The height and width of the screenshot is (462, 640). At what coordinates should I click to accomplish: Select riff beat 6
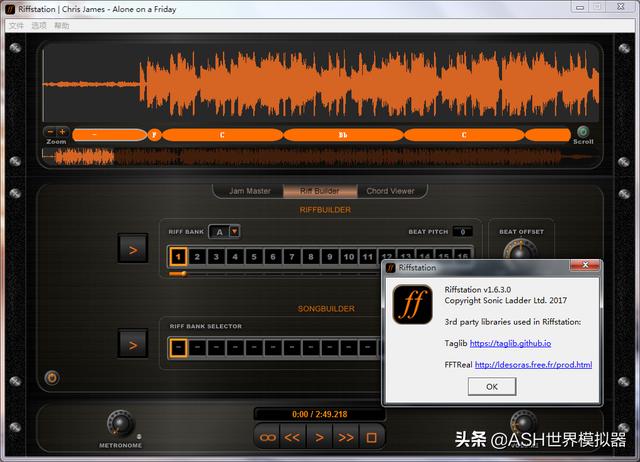(273, 257)
